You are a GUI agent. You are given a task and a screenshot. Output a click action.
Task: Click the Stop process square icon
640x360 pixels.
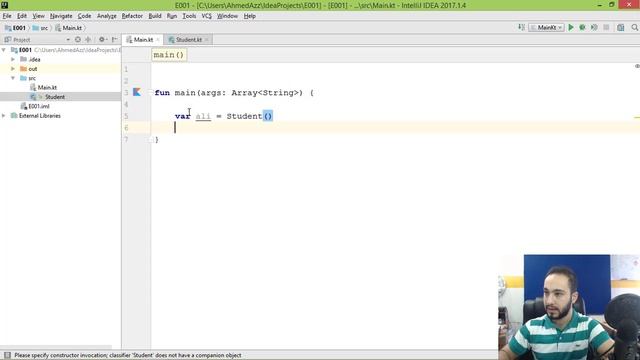pos(606,27)
